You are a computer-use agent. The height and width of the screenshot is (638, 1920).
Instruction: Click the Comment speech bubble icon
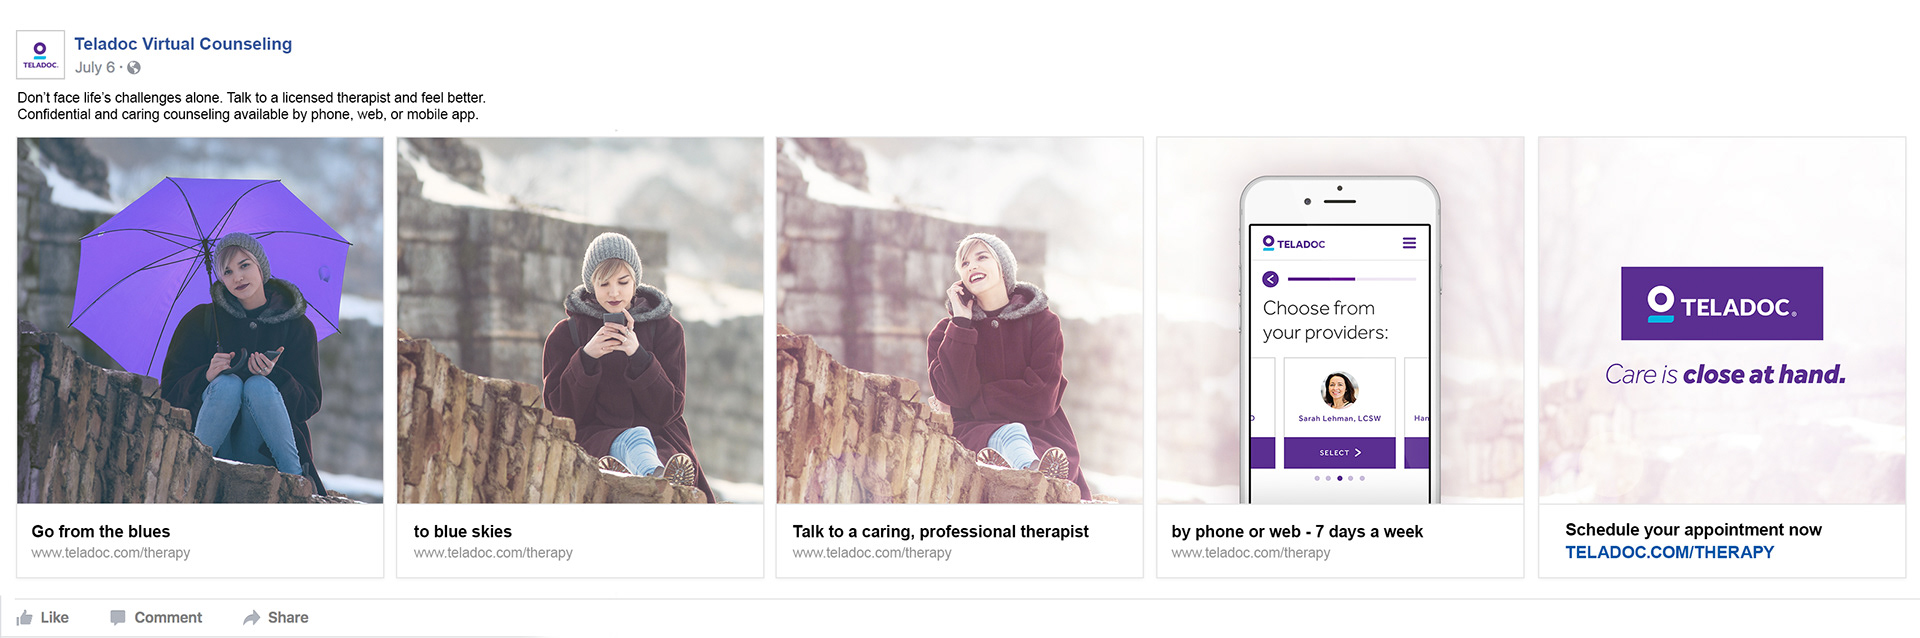tap(118, 618)
